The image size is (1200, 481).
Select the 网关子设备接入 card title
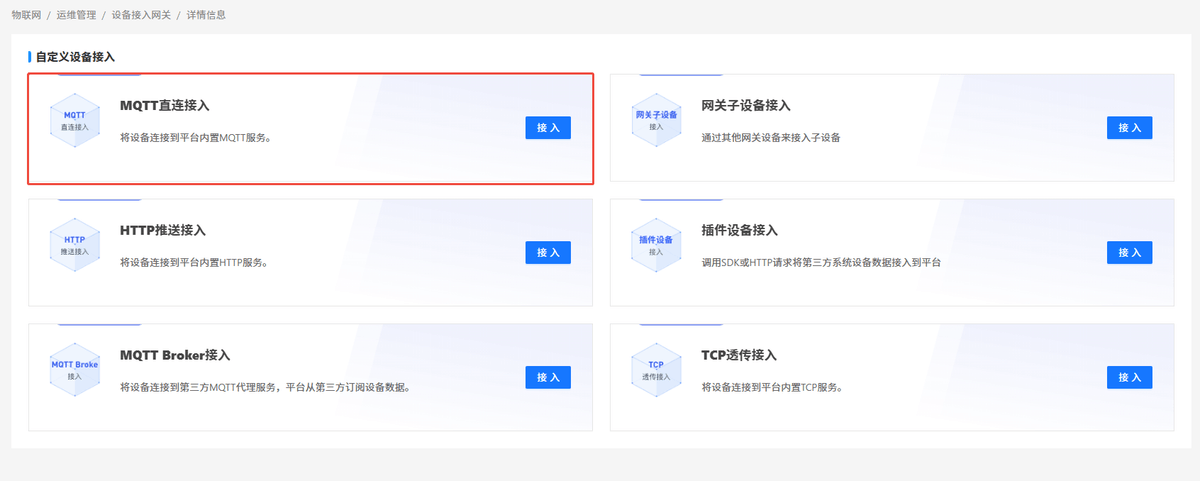746,105
